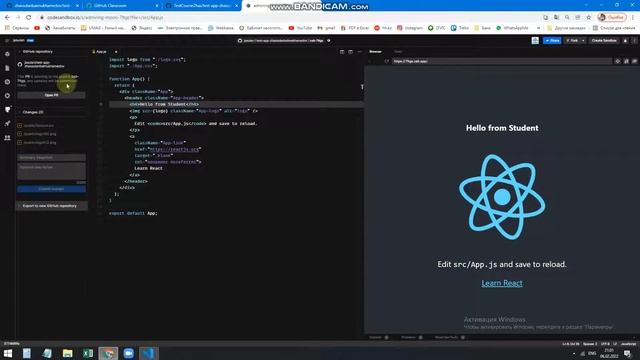The width and height of the screenshot is (640, 360).
Task: Click the optional description text area
Action: pos(51,171)
